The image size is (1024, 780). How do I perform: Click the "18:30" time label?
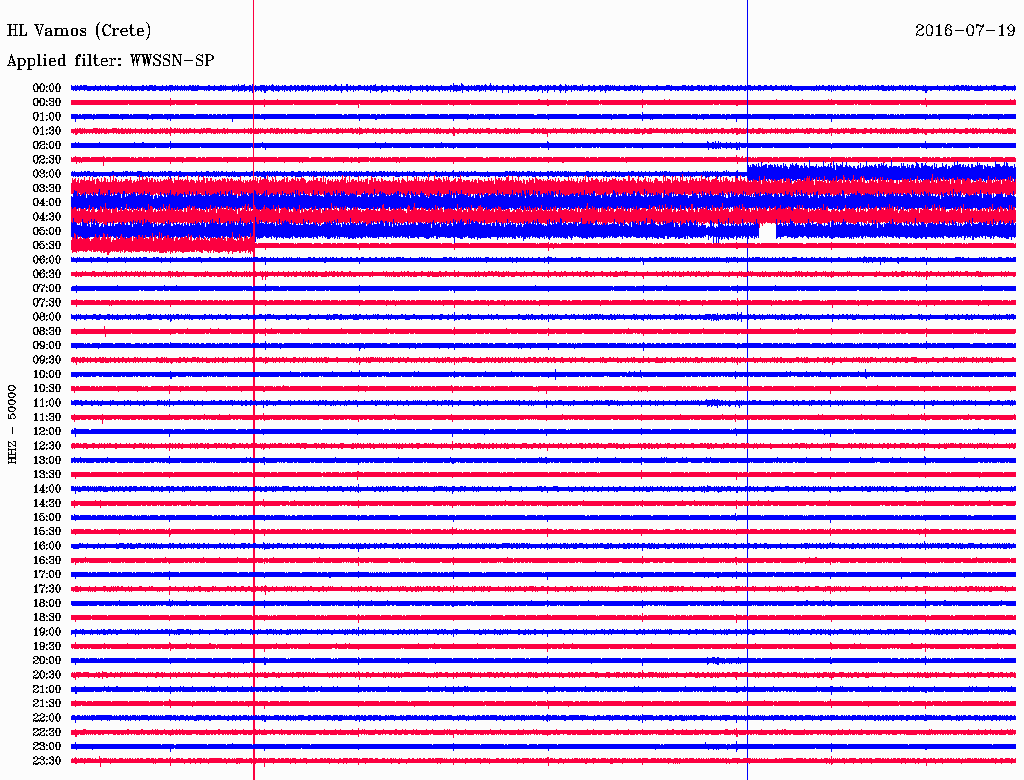pyautogui.click(x=47, y=618)
